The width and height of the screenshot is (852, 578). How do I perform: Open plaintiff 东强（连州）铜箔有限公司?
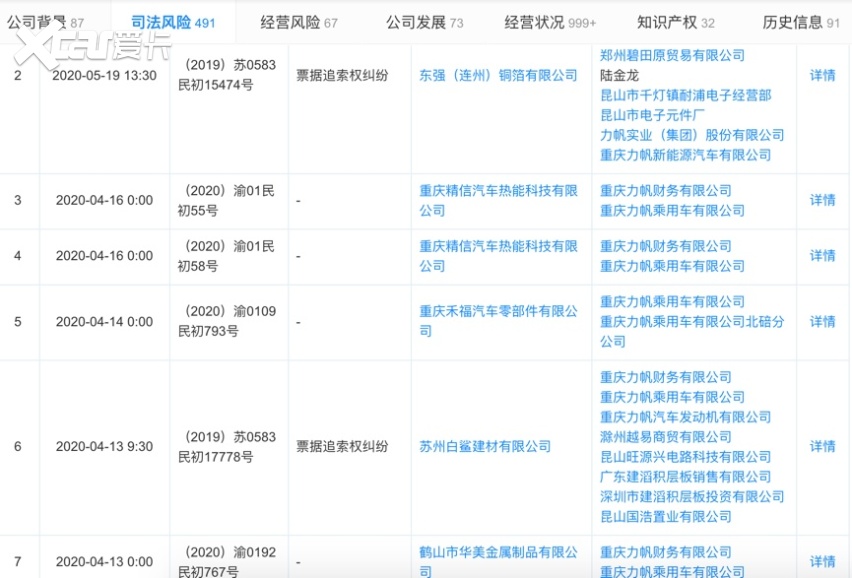click(498, 76)
